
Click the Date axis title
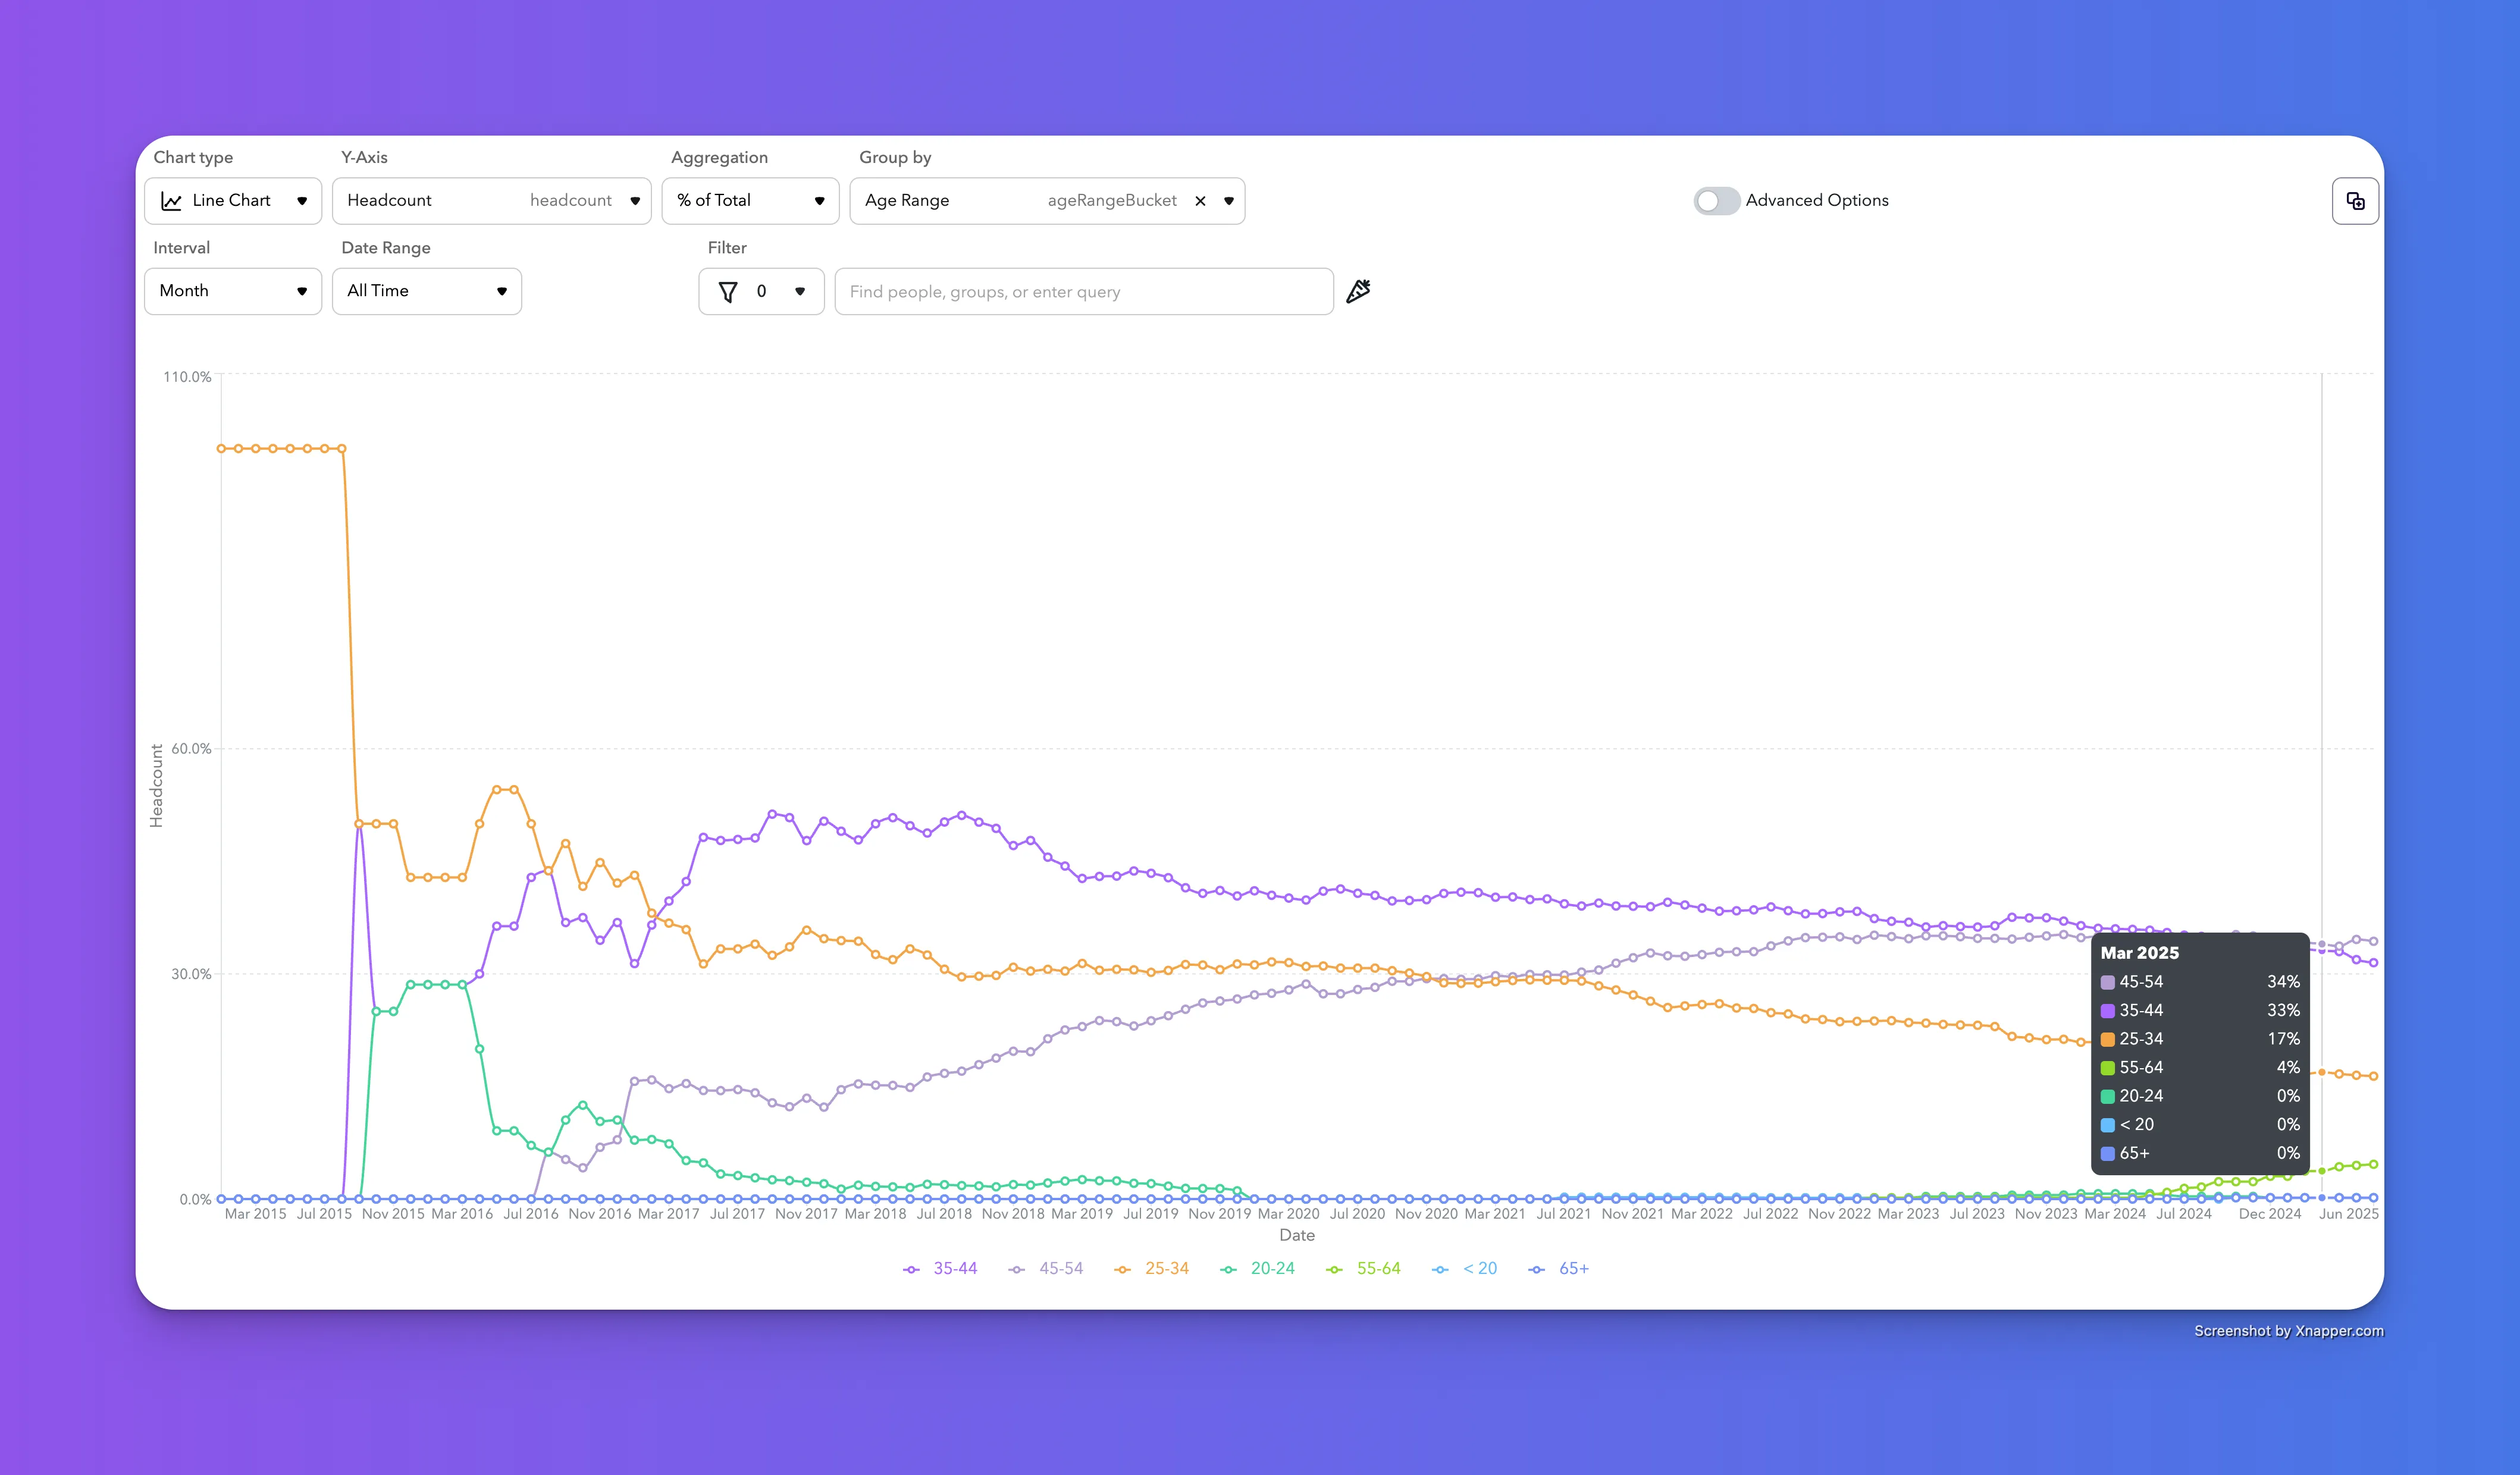click(1297, 1235)
